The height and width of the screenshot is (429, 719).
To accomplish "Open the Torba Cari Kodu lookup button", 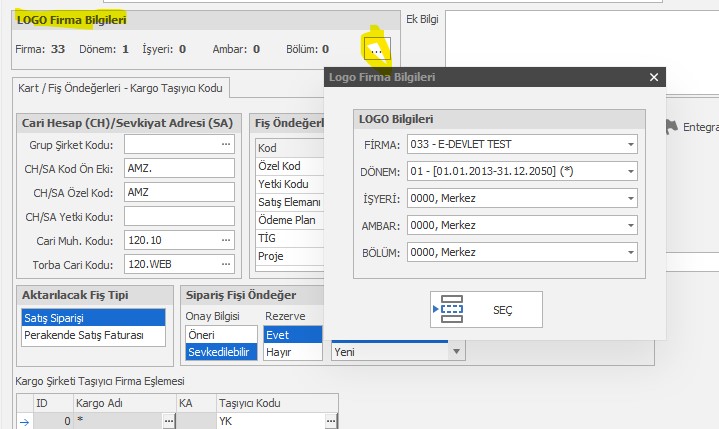I will click(226, 264).
